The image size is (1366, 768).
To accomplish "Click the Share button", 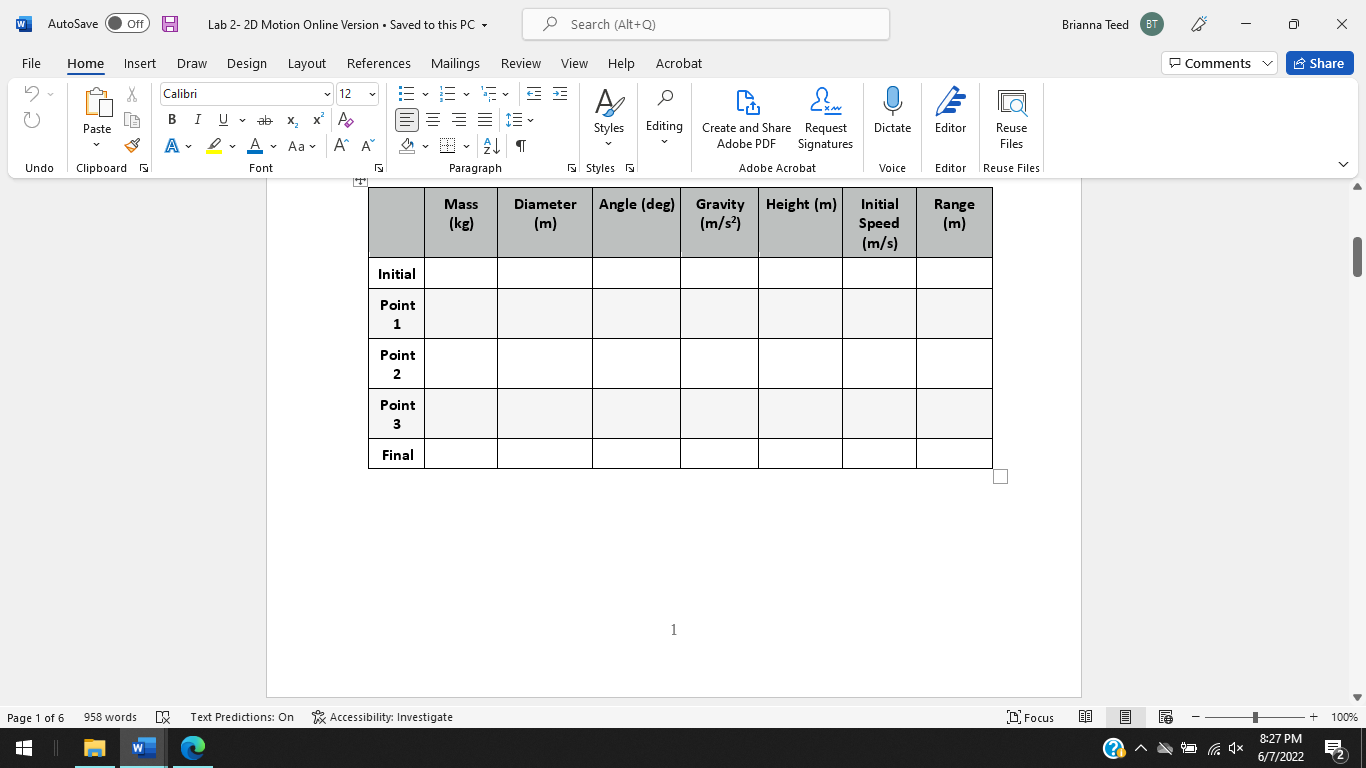I will click(x=1319, y=63).
